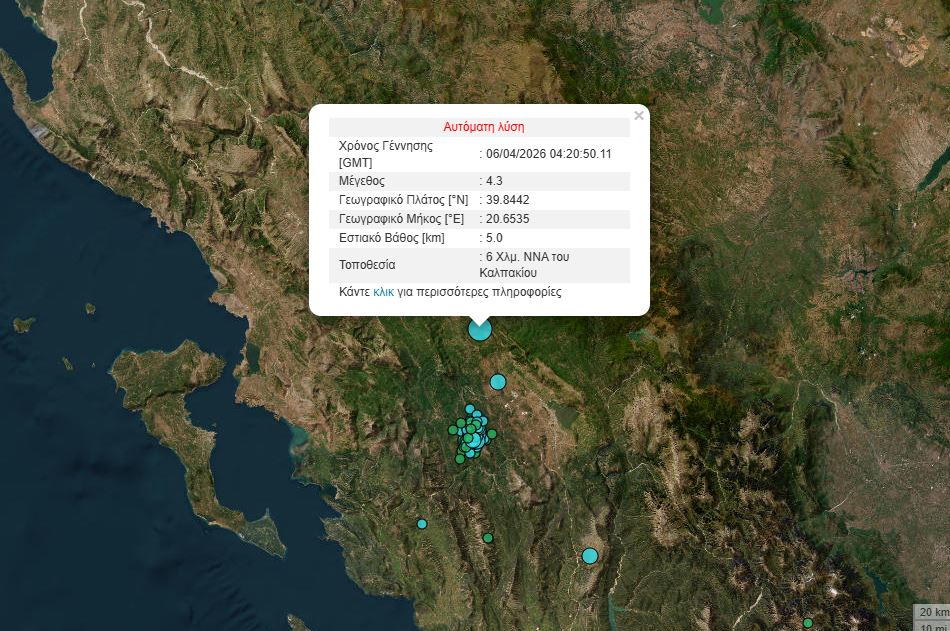
Task: Select the blue earthquake marker in the lower right-center
Action: click(590, 556)
